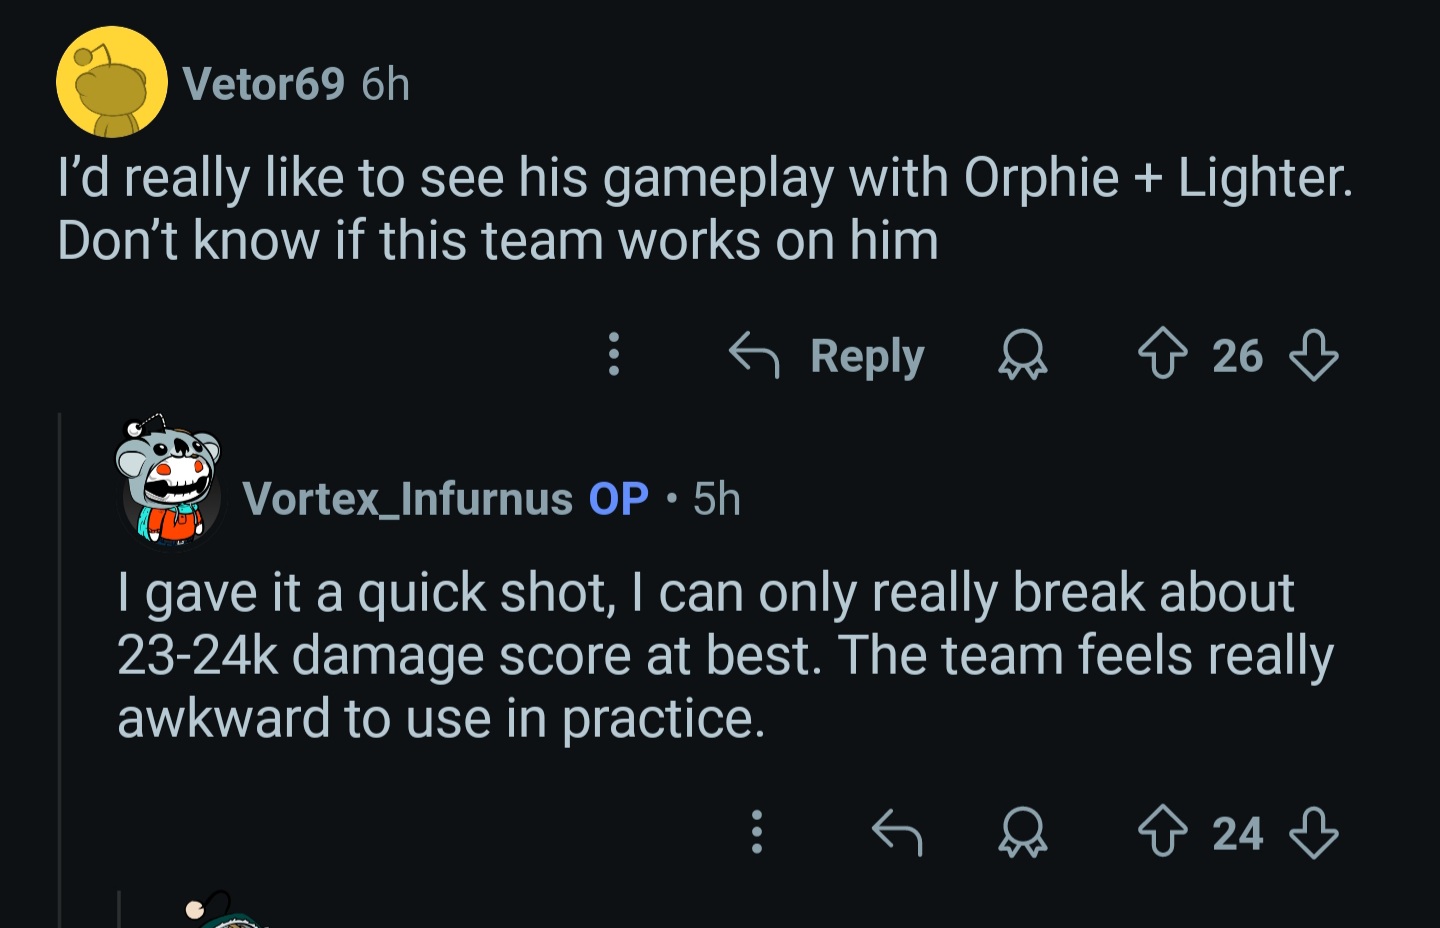The image size is (1440, 928).
Task: Tap the OP badge label
Action: click(x=618, y=498)
